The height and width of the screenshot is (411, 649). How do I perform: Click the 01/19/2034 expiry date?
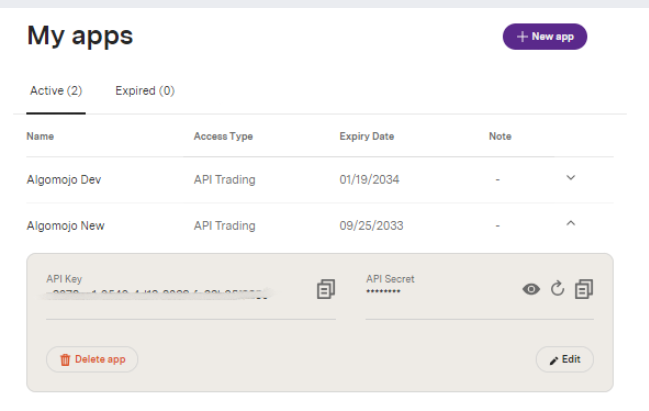pos(371,180)
